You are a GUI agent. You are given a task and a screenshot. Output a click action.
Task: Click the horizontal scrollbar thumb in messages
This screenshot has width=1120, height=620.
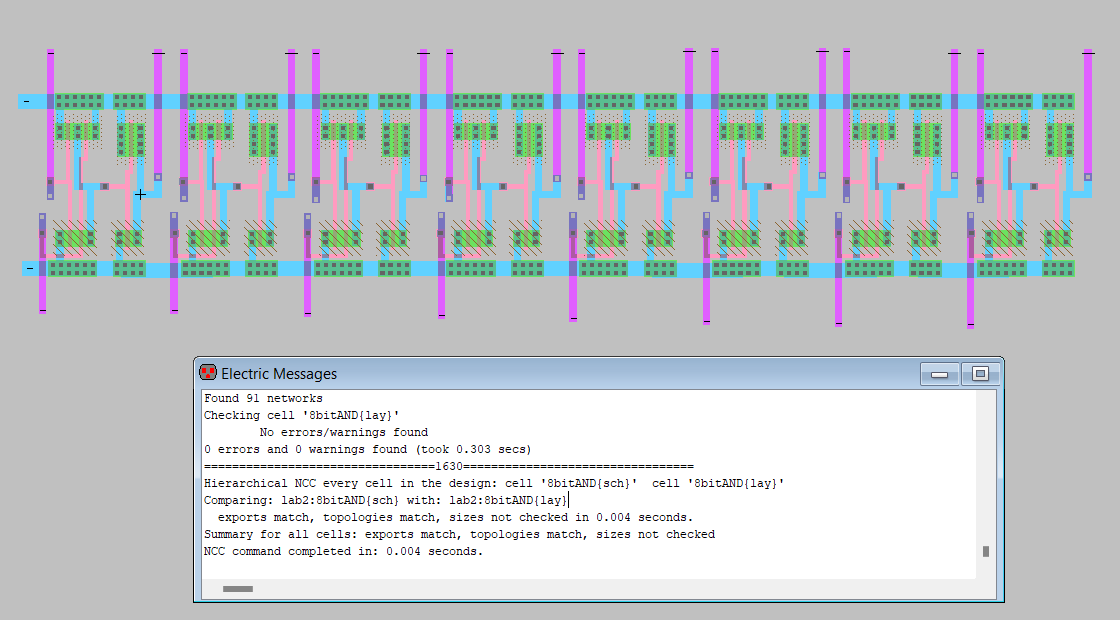[x=238, y=589]
